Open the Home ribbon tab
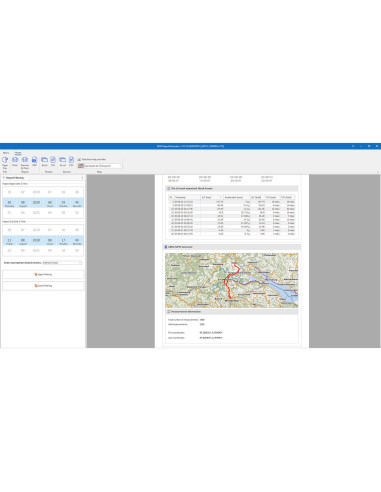Viewport: 381px width, 492px height. (18, 153)
